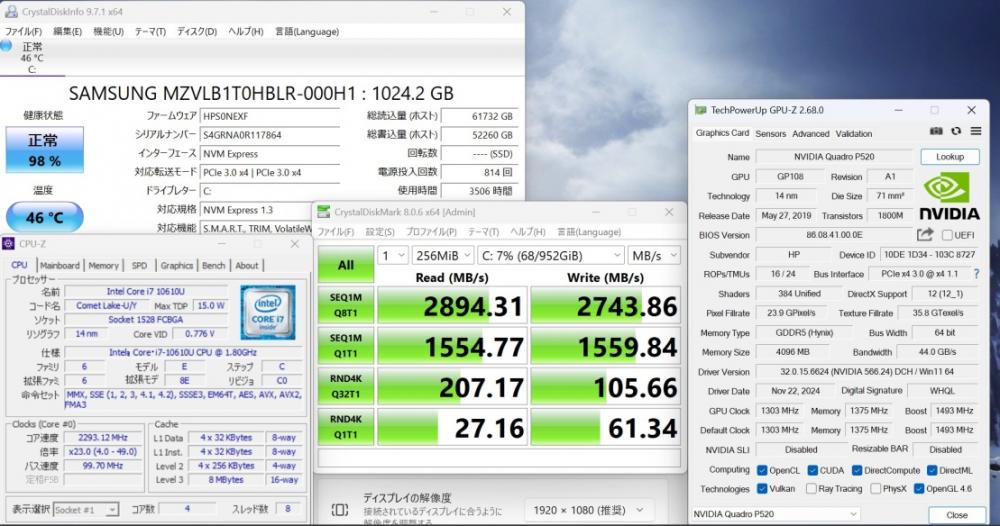
Task: Click display resolution icon in Settings
Action: pyautogui.click(x=340, y=509)
